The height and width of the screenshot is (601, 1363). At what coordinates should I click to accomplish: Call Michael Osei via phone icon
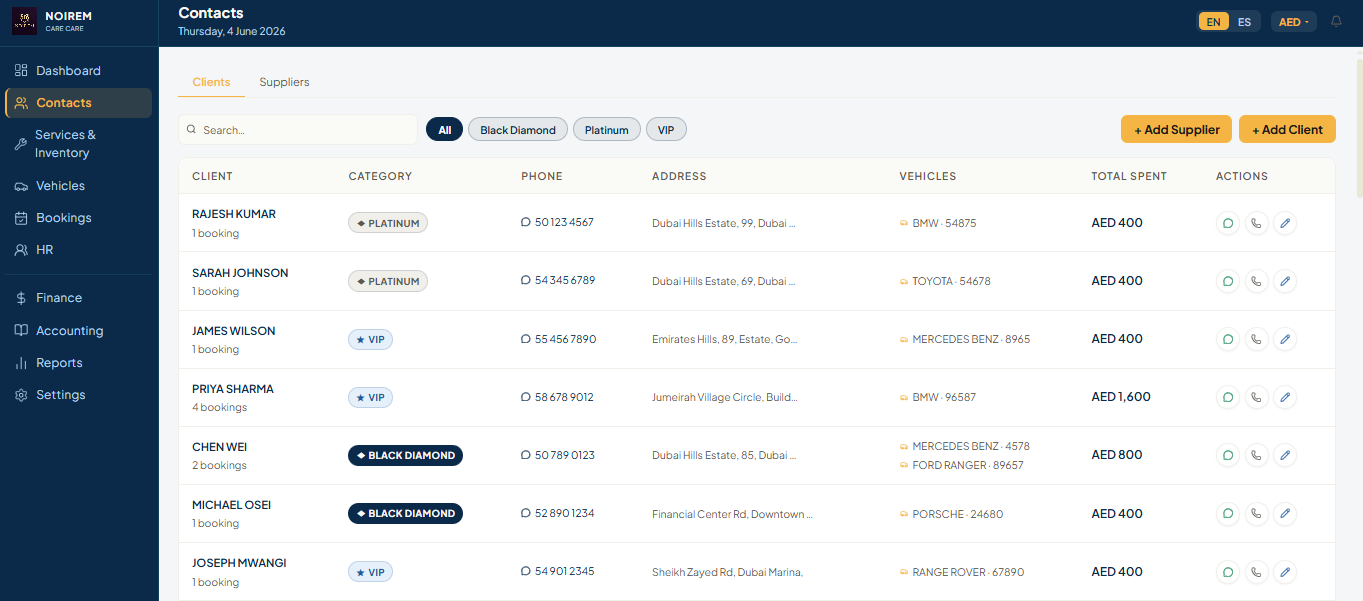(x=1256, y=513)
